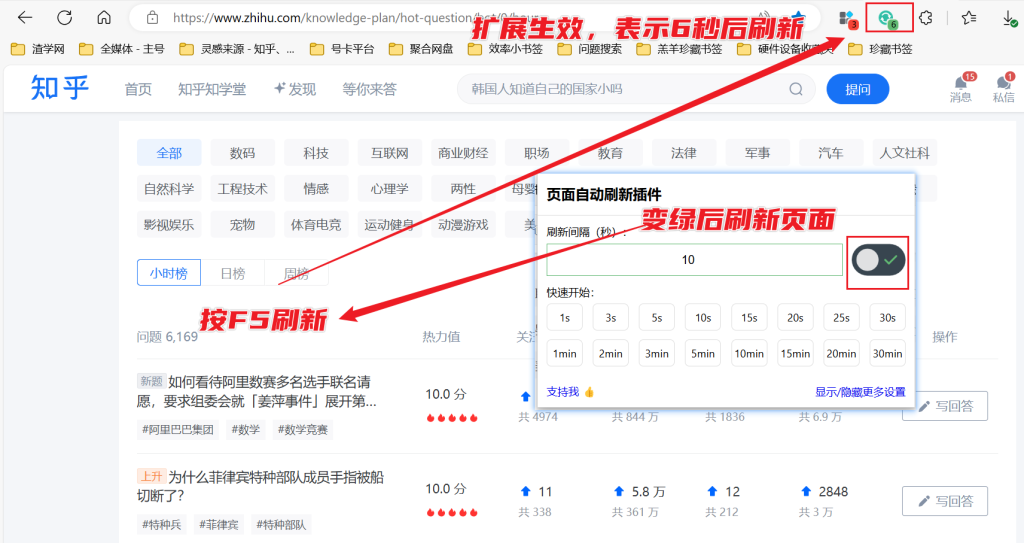This screenshot has height=543, width=1024.
Task: Click the Zhihu logo
Action: [x=59, y=88]
